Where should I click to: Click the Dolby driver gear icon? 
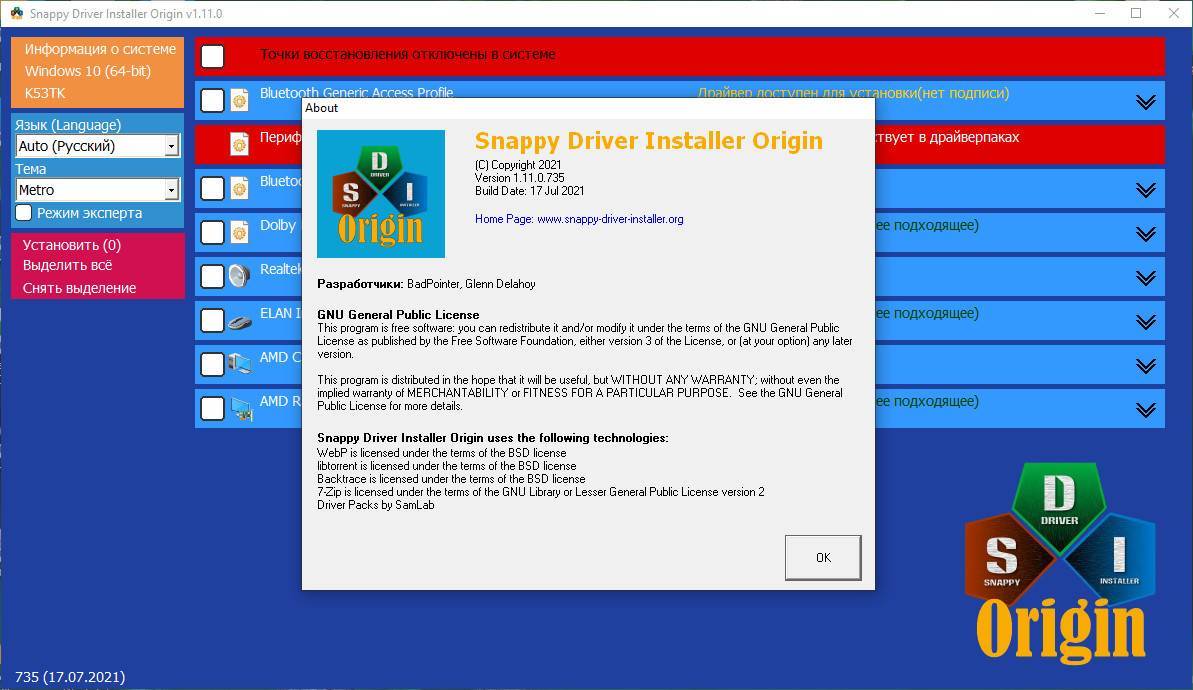click(239, 232)
